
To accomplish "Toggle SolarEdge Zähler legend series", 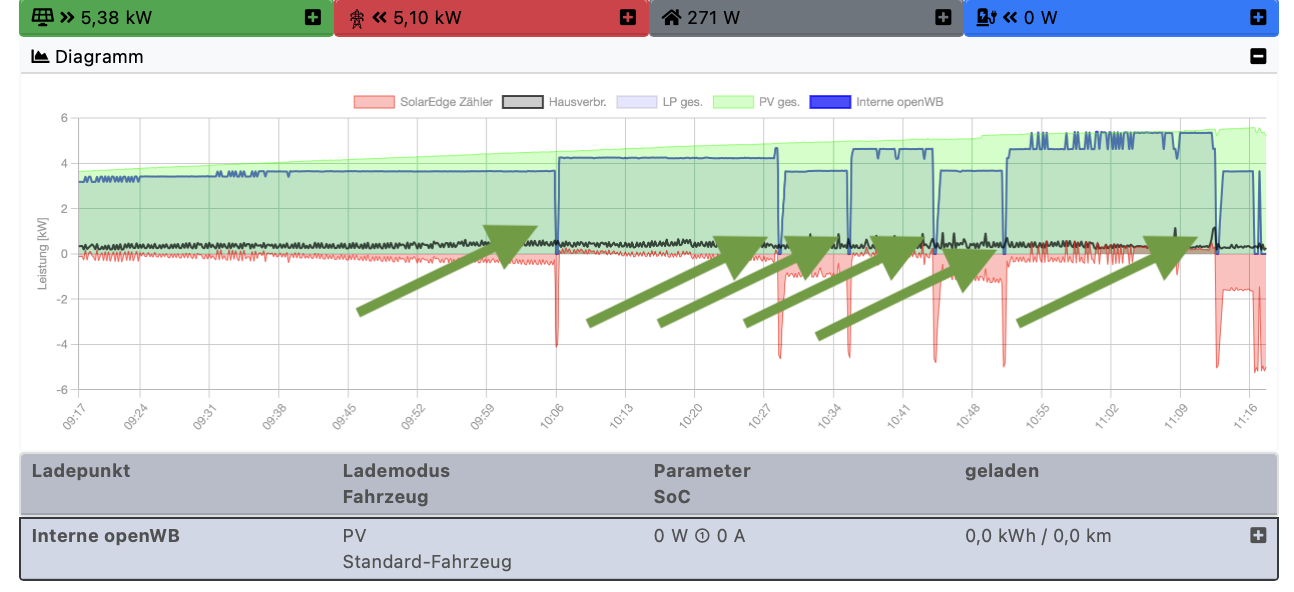I will tap(425, 102).
